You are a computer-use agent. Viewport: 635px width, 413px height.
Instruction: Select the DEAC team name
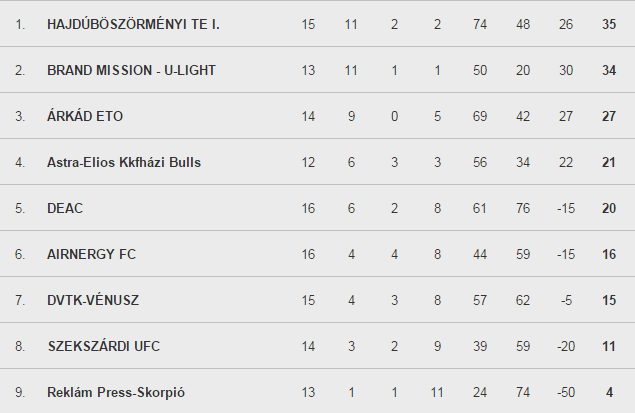tap(65, 209)
